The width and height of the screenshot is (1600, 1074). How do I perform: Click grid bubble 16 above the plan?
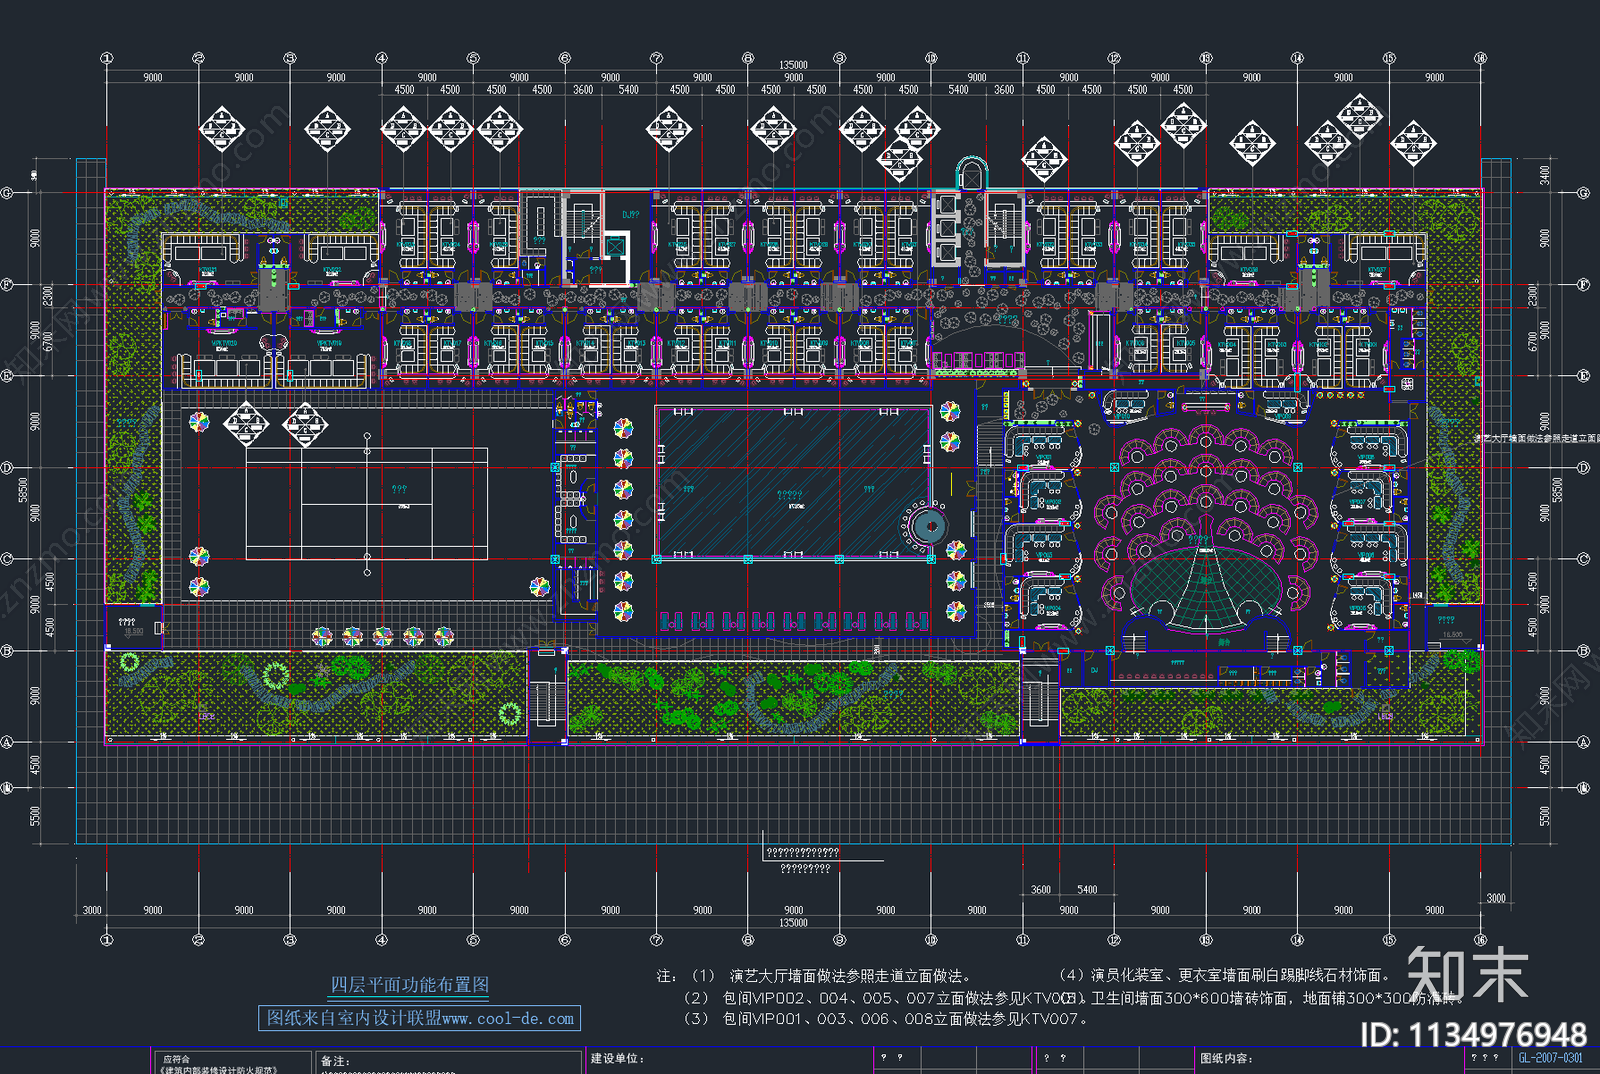[1481, 58]
